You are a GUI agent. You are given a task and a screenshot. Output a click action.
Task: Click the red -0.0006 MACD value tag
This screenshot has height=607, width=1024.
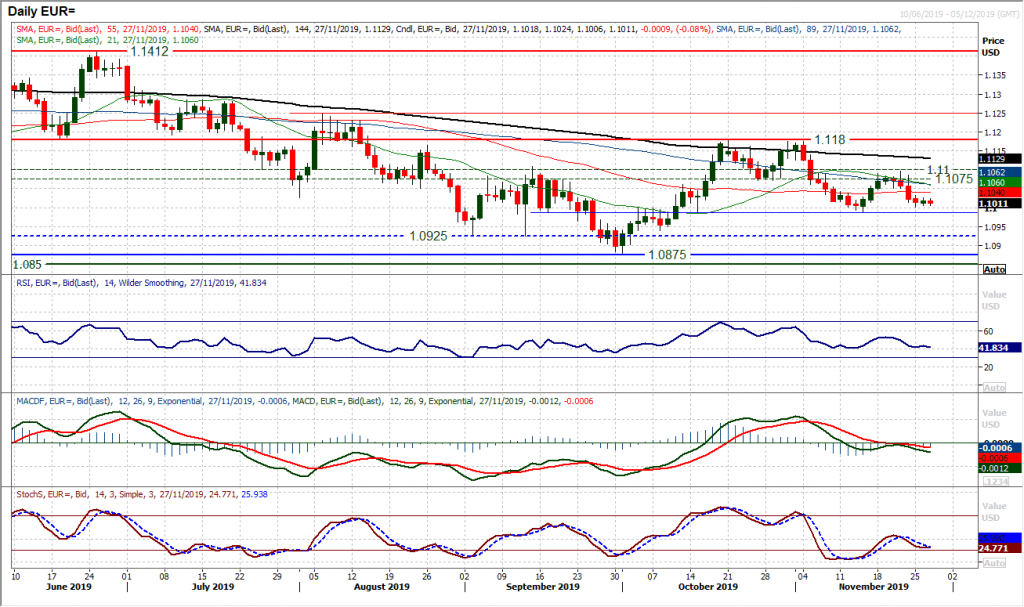pos(993,458)
